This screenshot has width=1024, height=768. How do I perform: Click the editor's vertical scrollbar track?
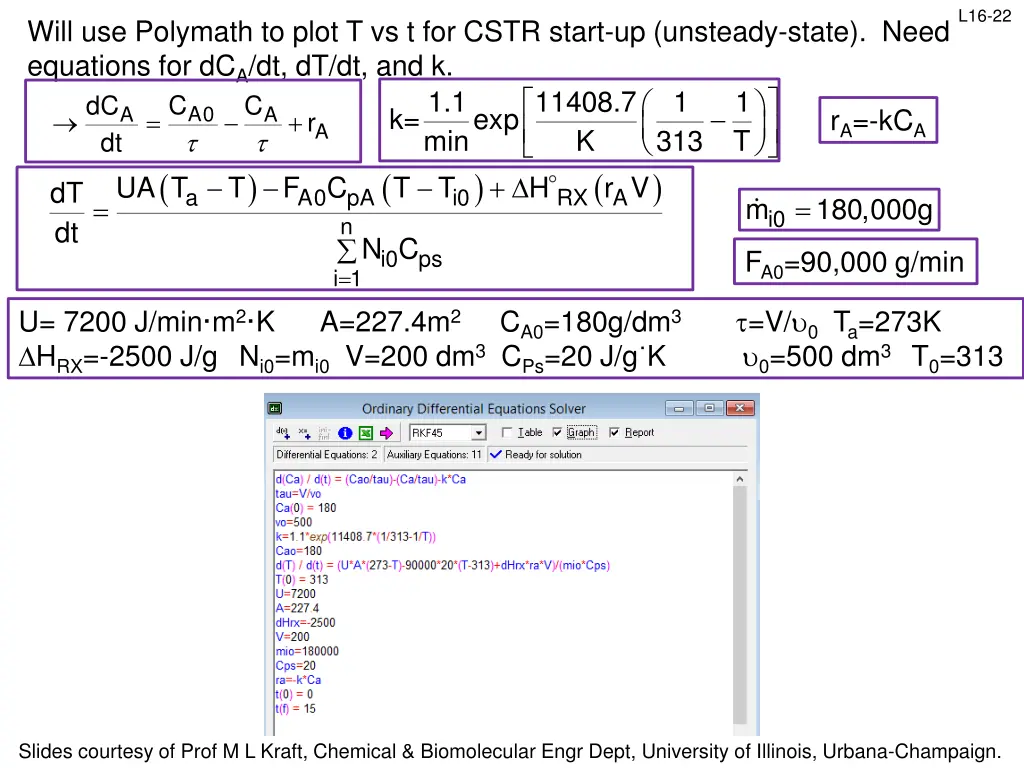739,605
